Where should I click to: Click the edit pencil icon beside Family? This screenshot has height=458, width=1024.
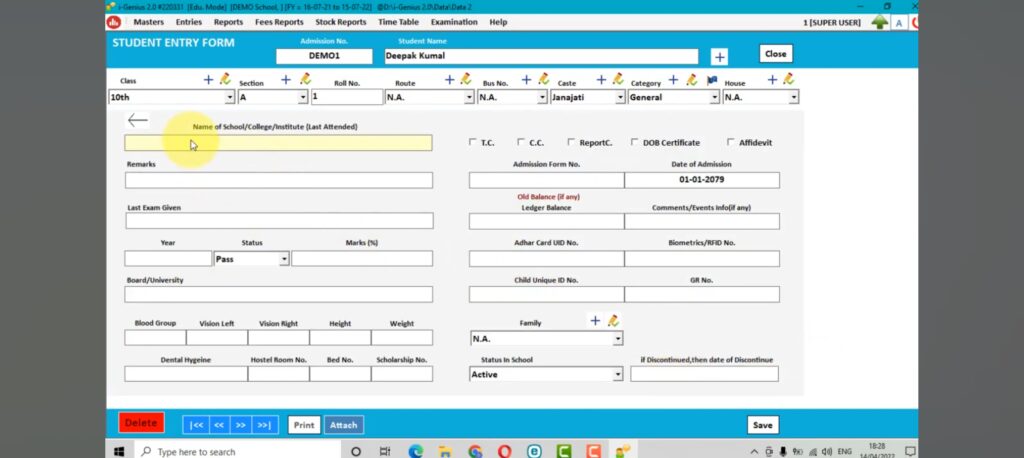coord(613,321)
